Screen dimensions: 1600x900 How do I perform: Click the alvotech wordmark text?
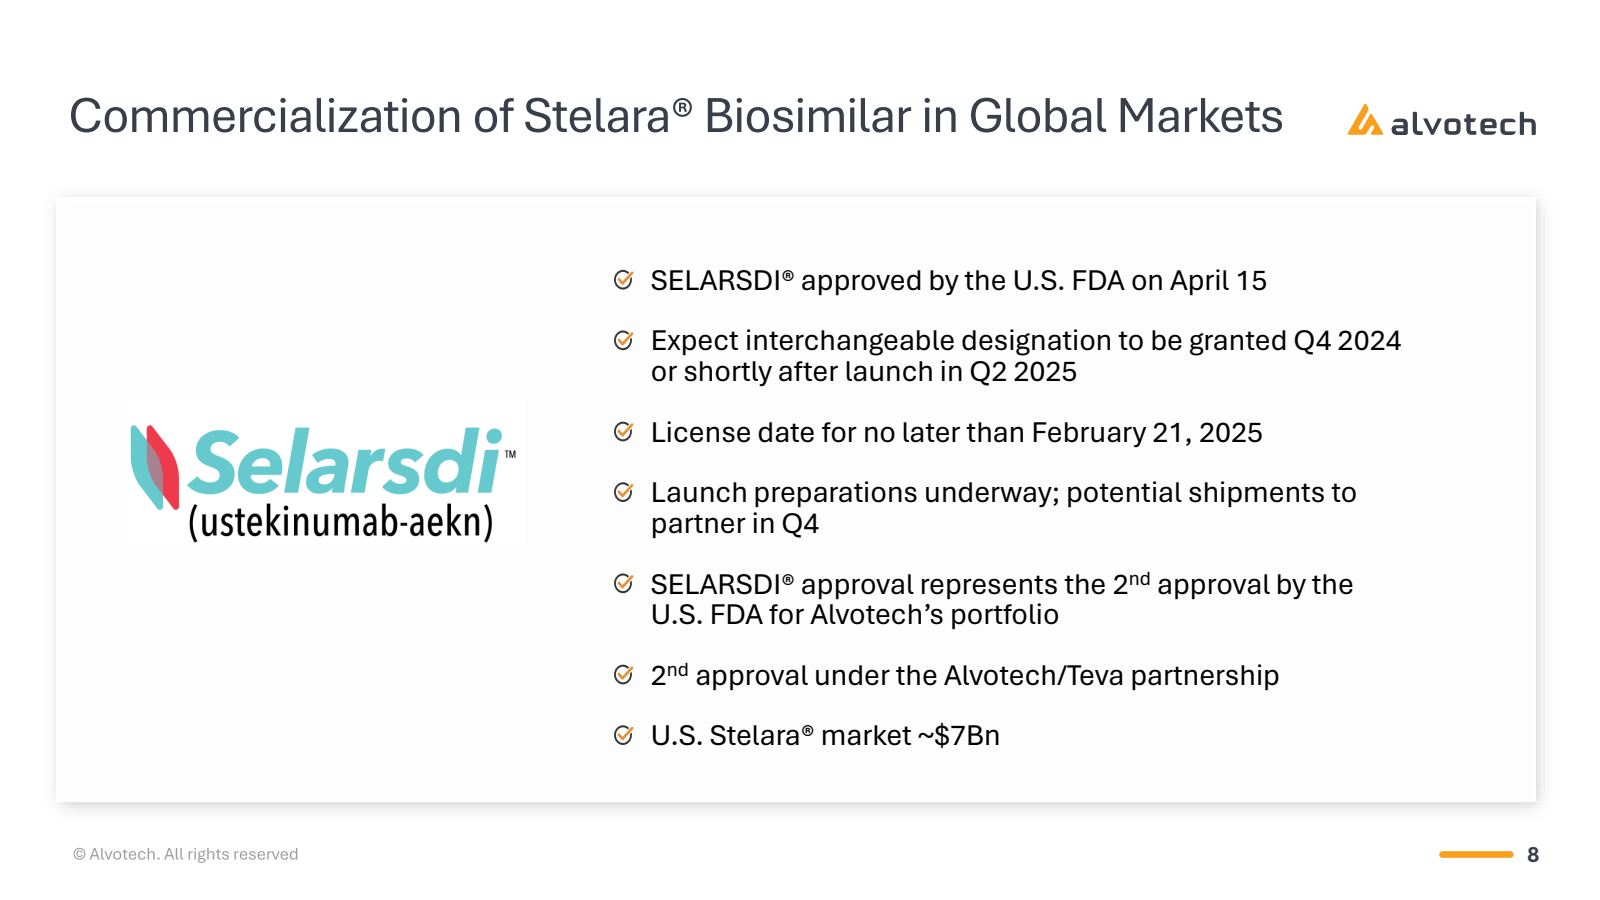click(1463, 124)
